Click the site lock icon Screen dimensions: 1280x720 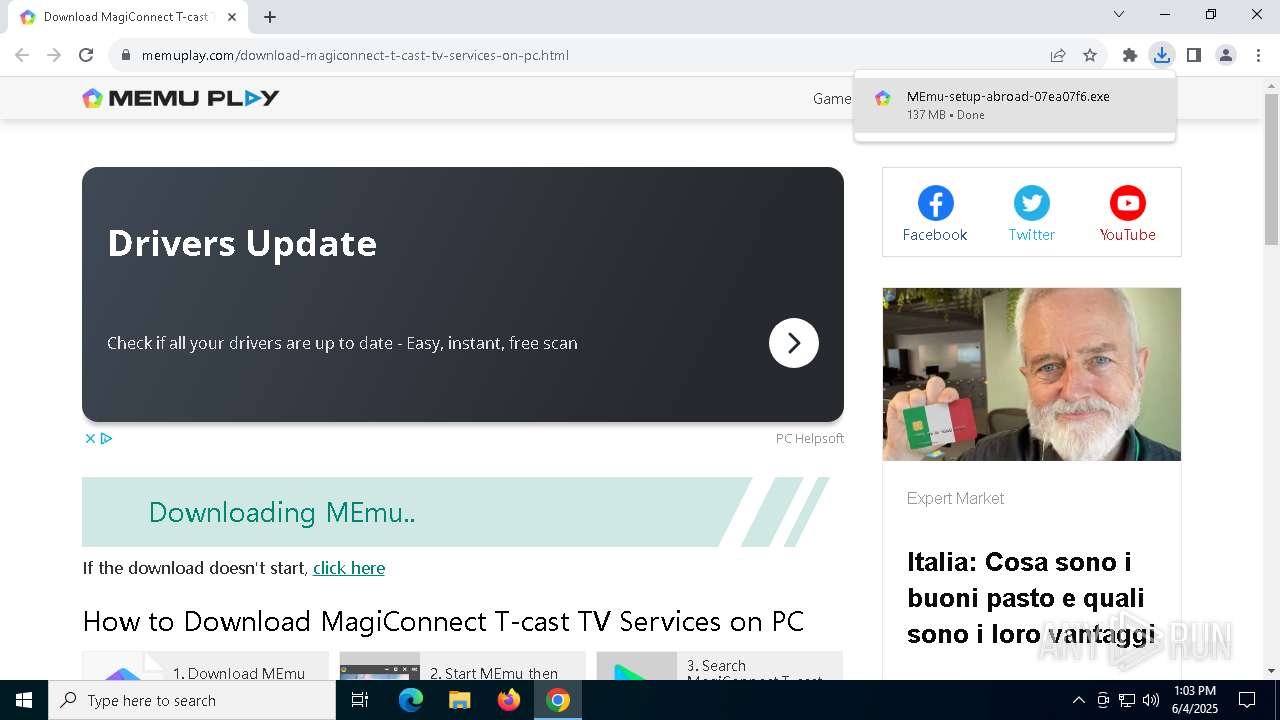(126, 55)
